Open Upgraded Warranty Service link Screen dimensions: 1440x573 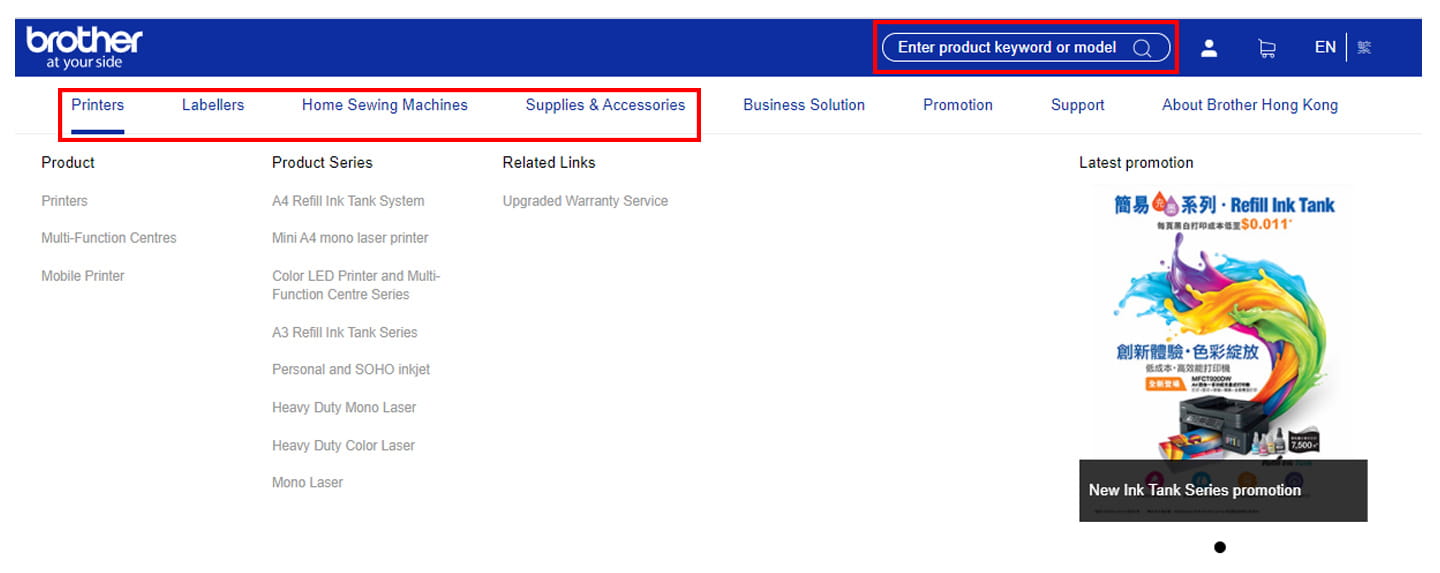tap(585, 201)
